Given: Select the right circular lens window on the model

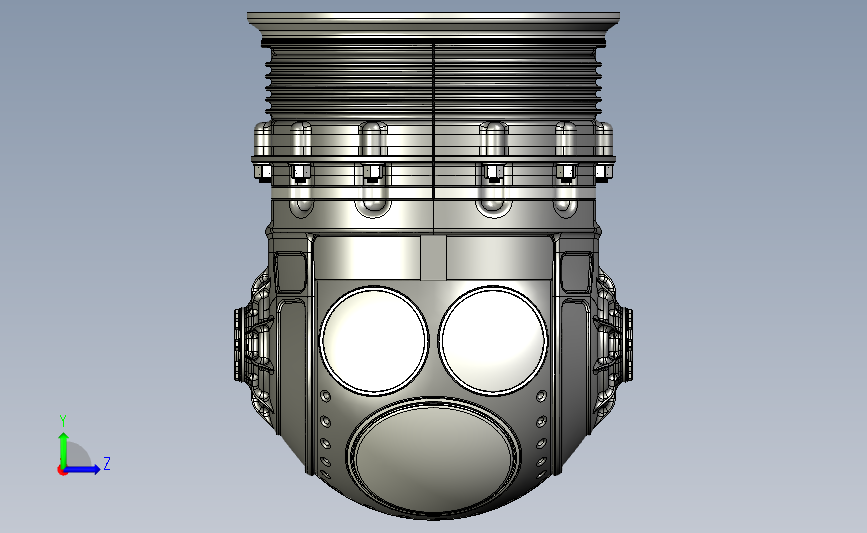Looking at the screenshot, I should coord(493,340).
